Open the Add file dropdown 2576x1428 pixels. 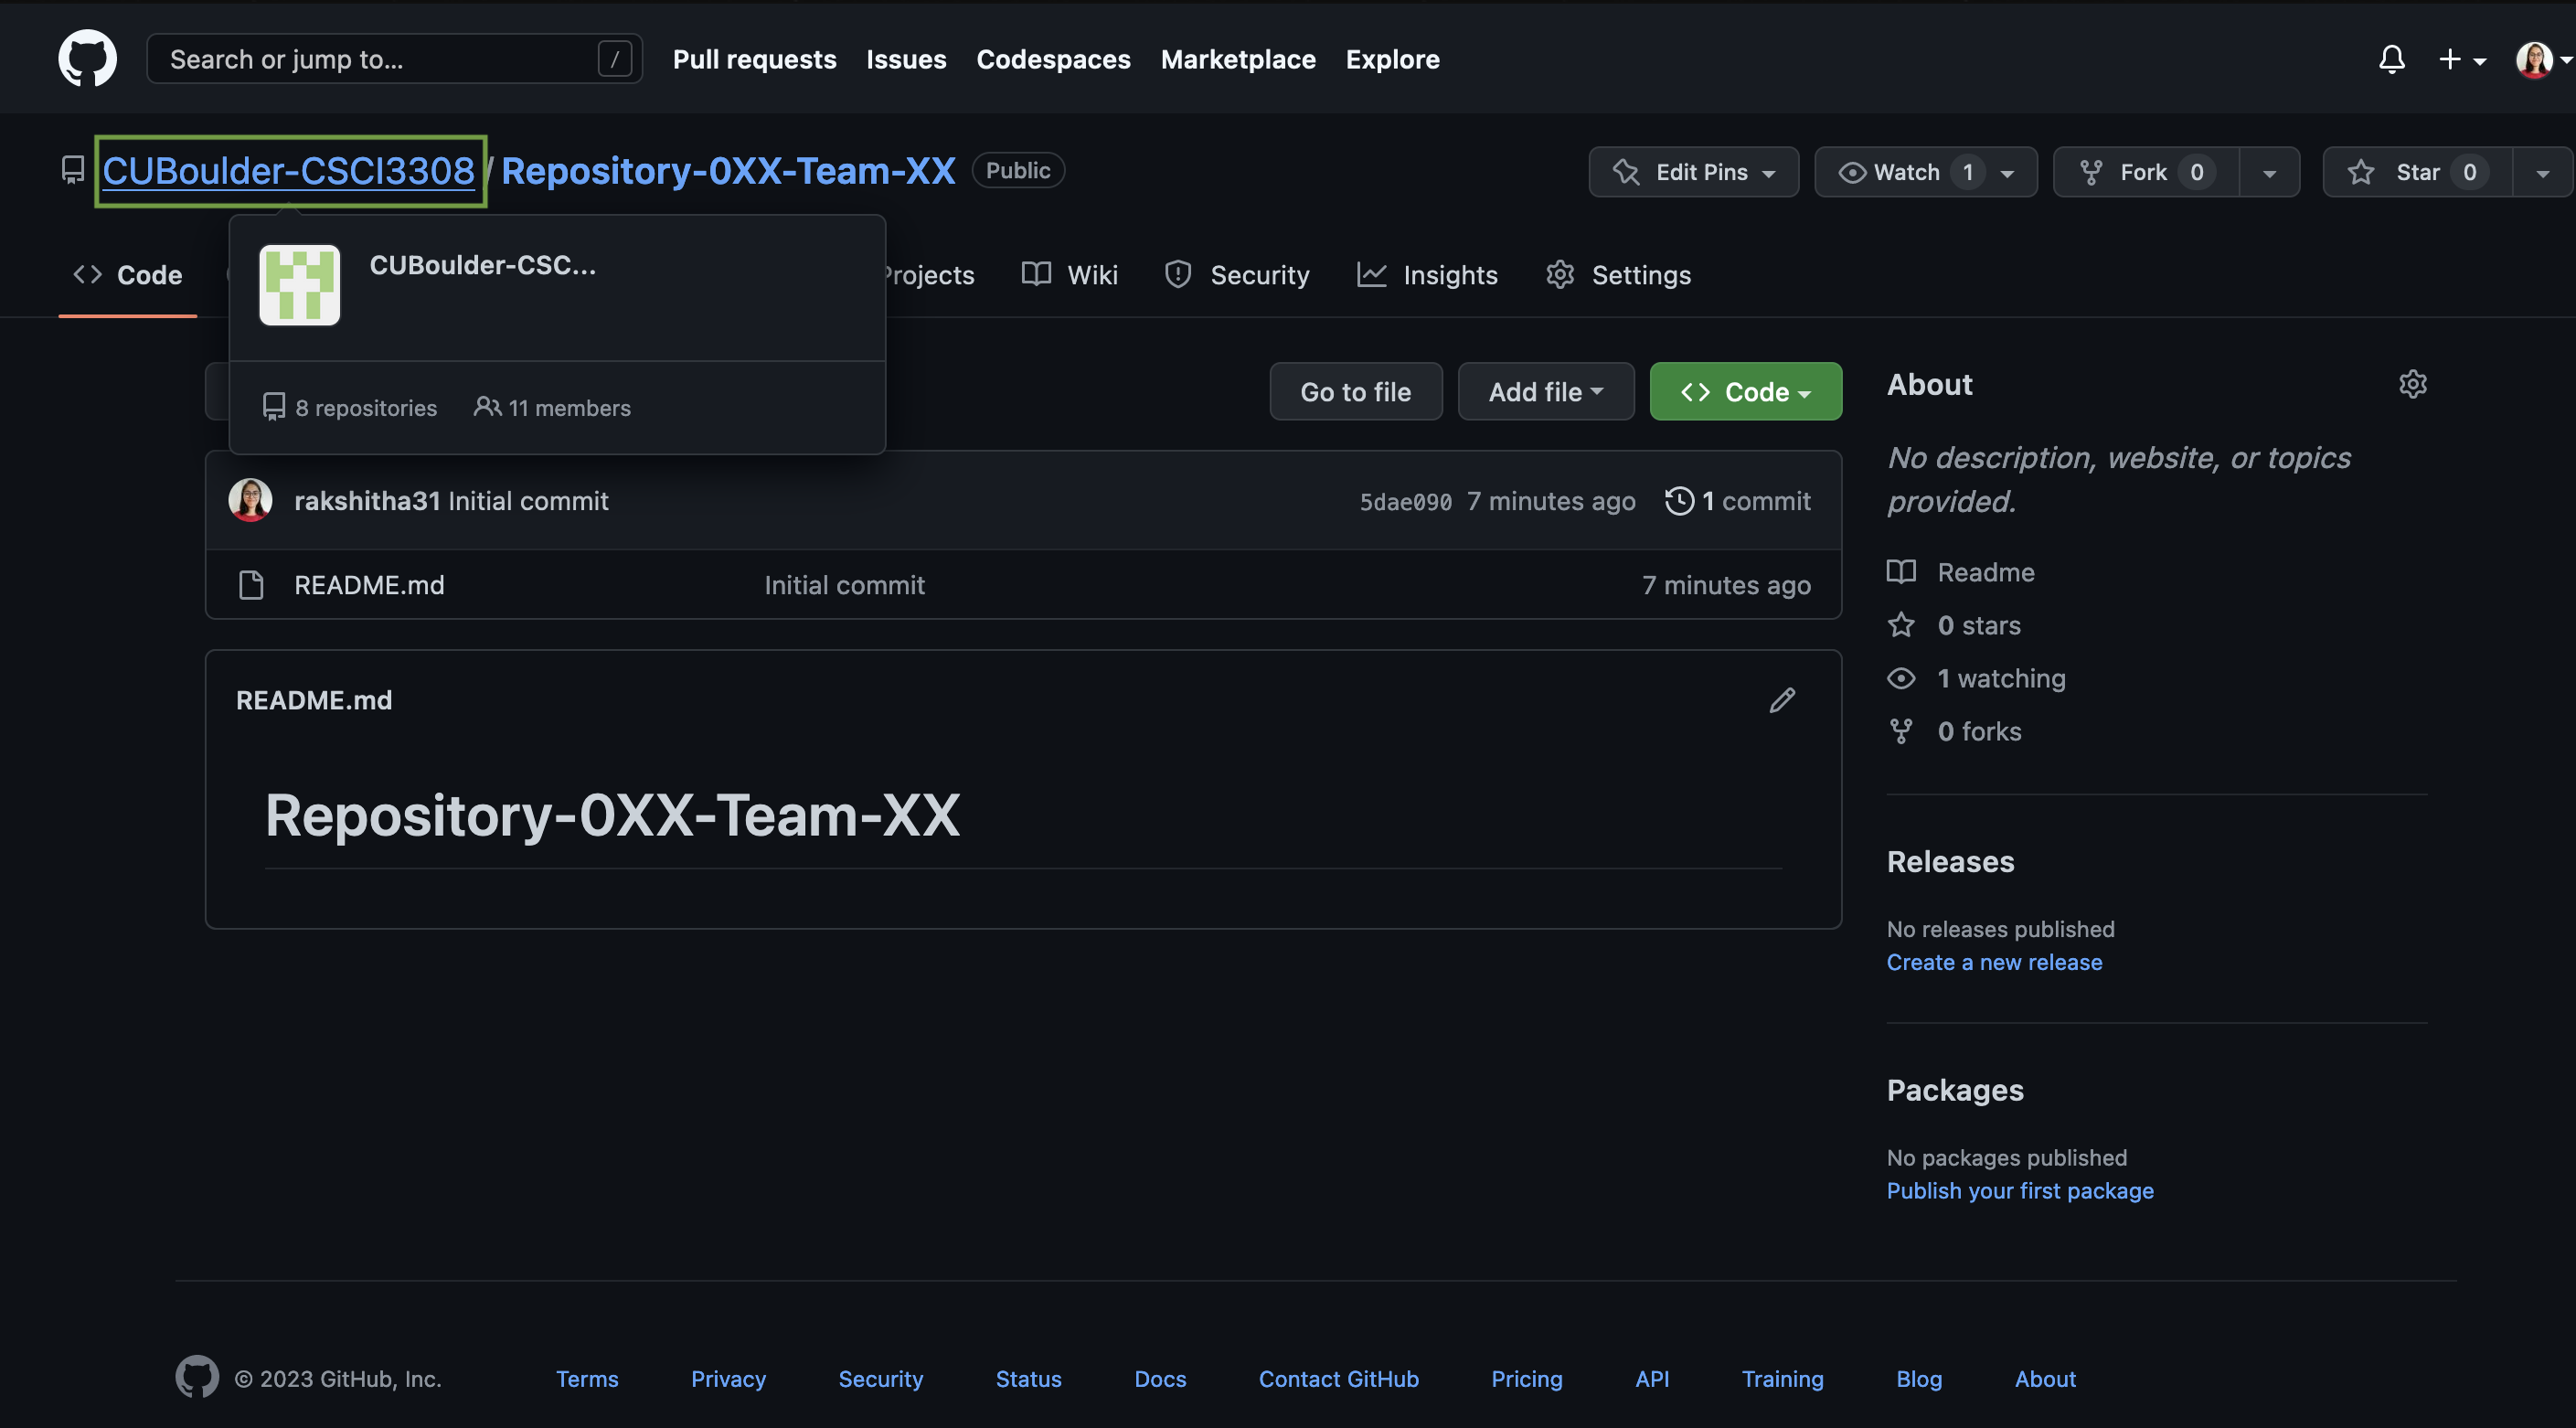coord(1545,391)
